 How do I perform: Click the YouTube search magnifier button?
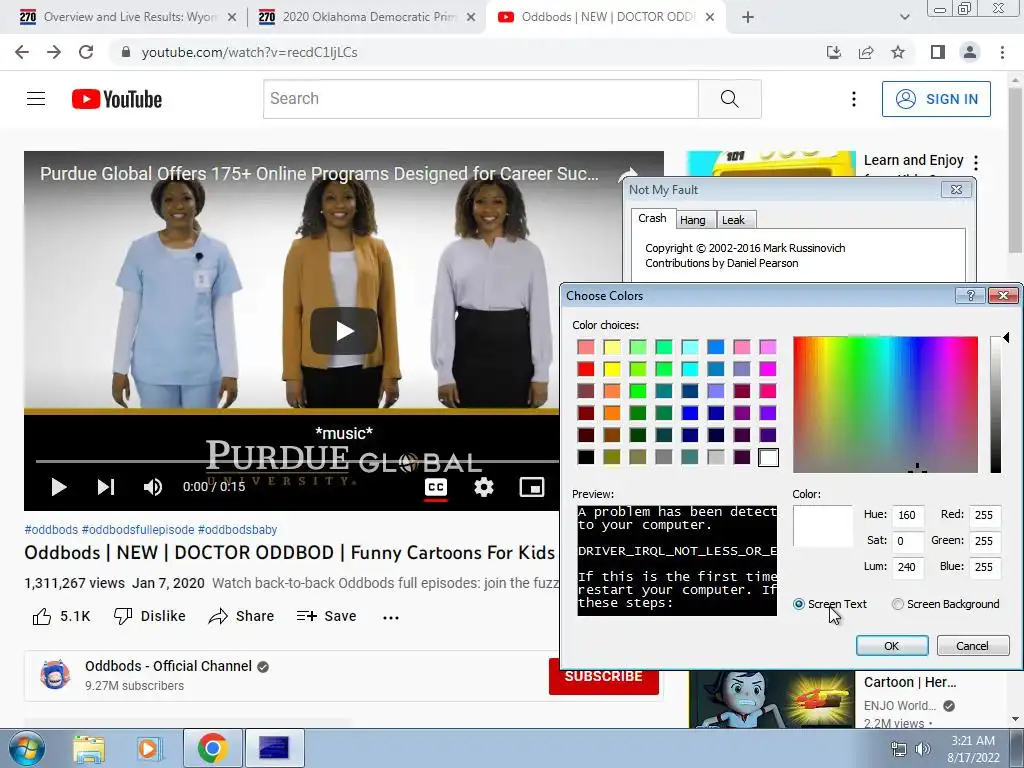[729, 99]
